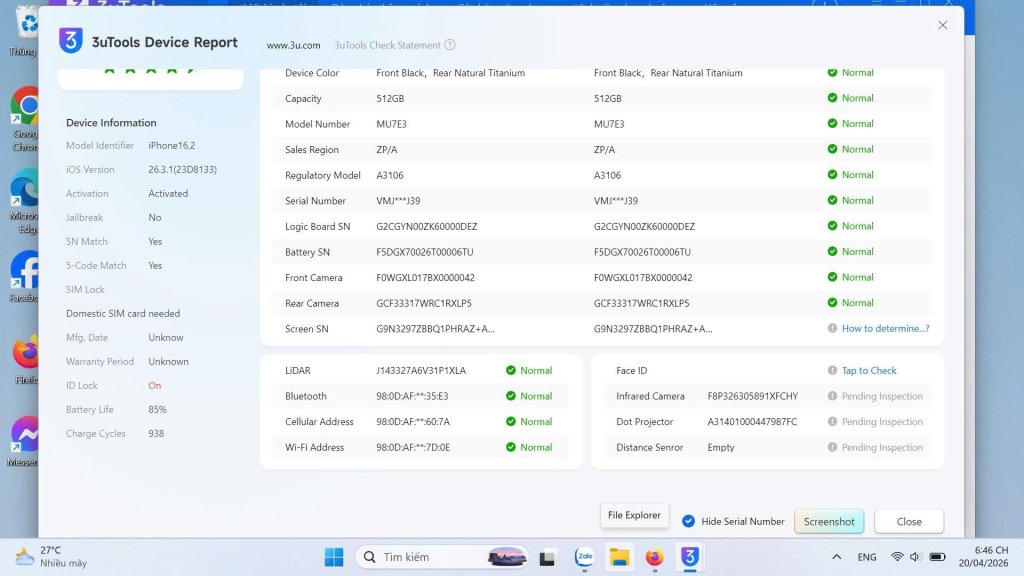Click the taskbar search box Tìm kiếm
Screen dimensions: 1024x576
click(x=441, y=557)
